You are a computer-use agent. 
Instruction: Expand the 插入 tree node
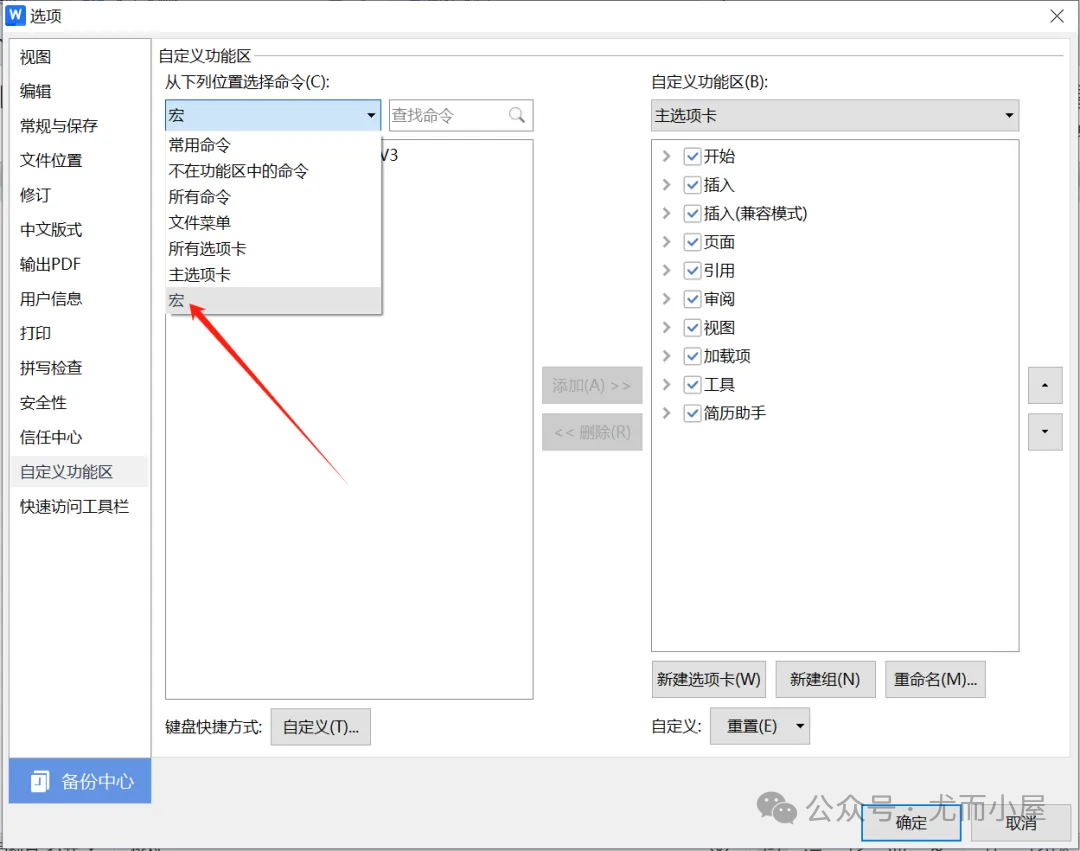point(666,185)
